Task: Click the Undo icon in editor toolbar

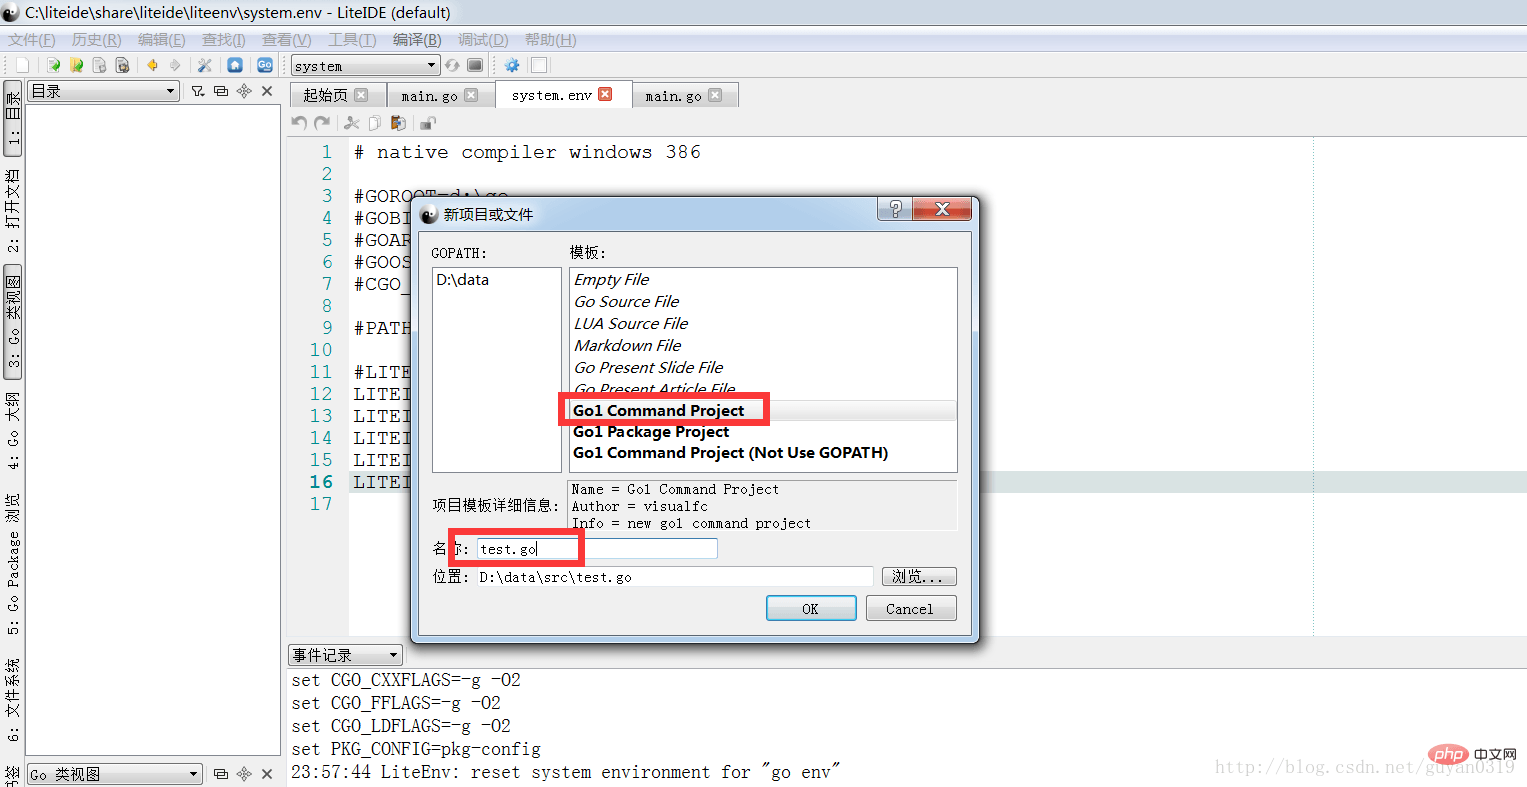Action: coord(299,123)
